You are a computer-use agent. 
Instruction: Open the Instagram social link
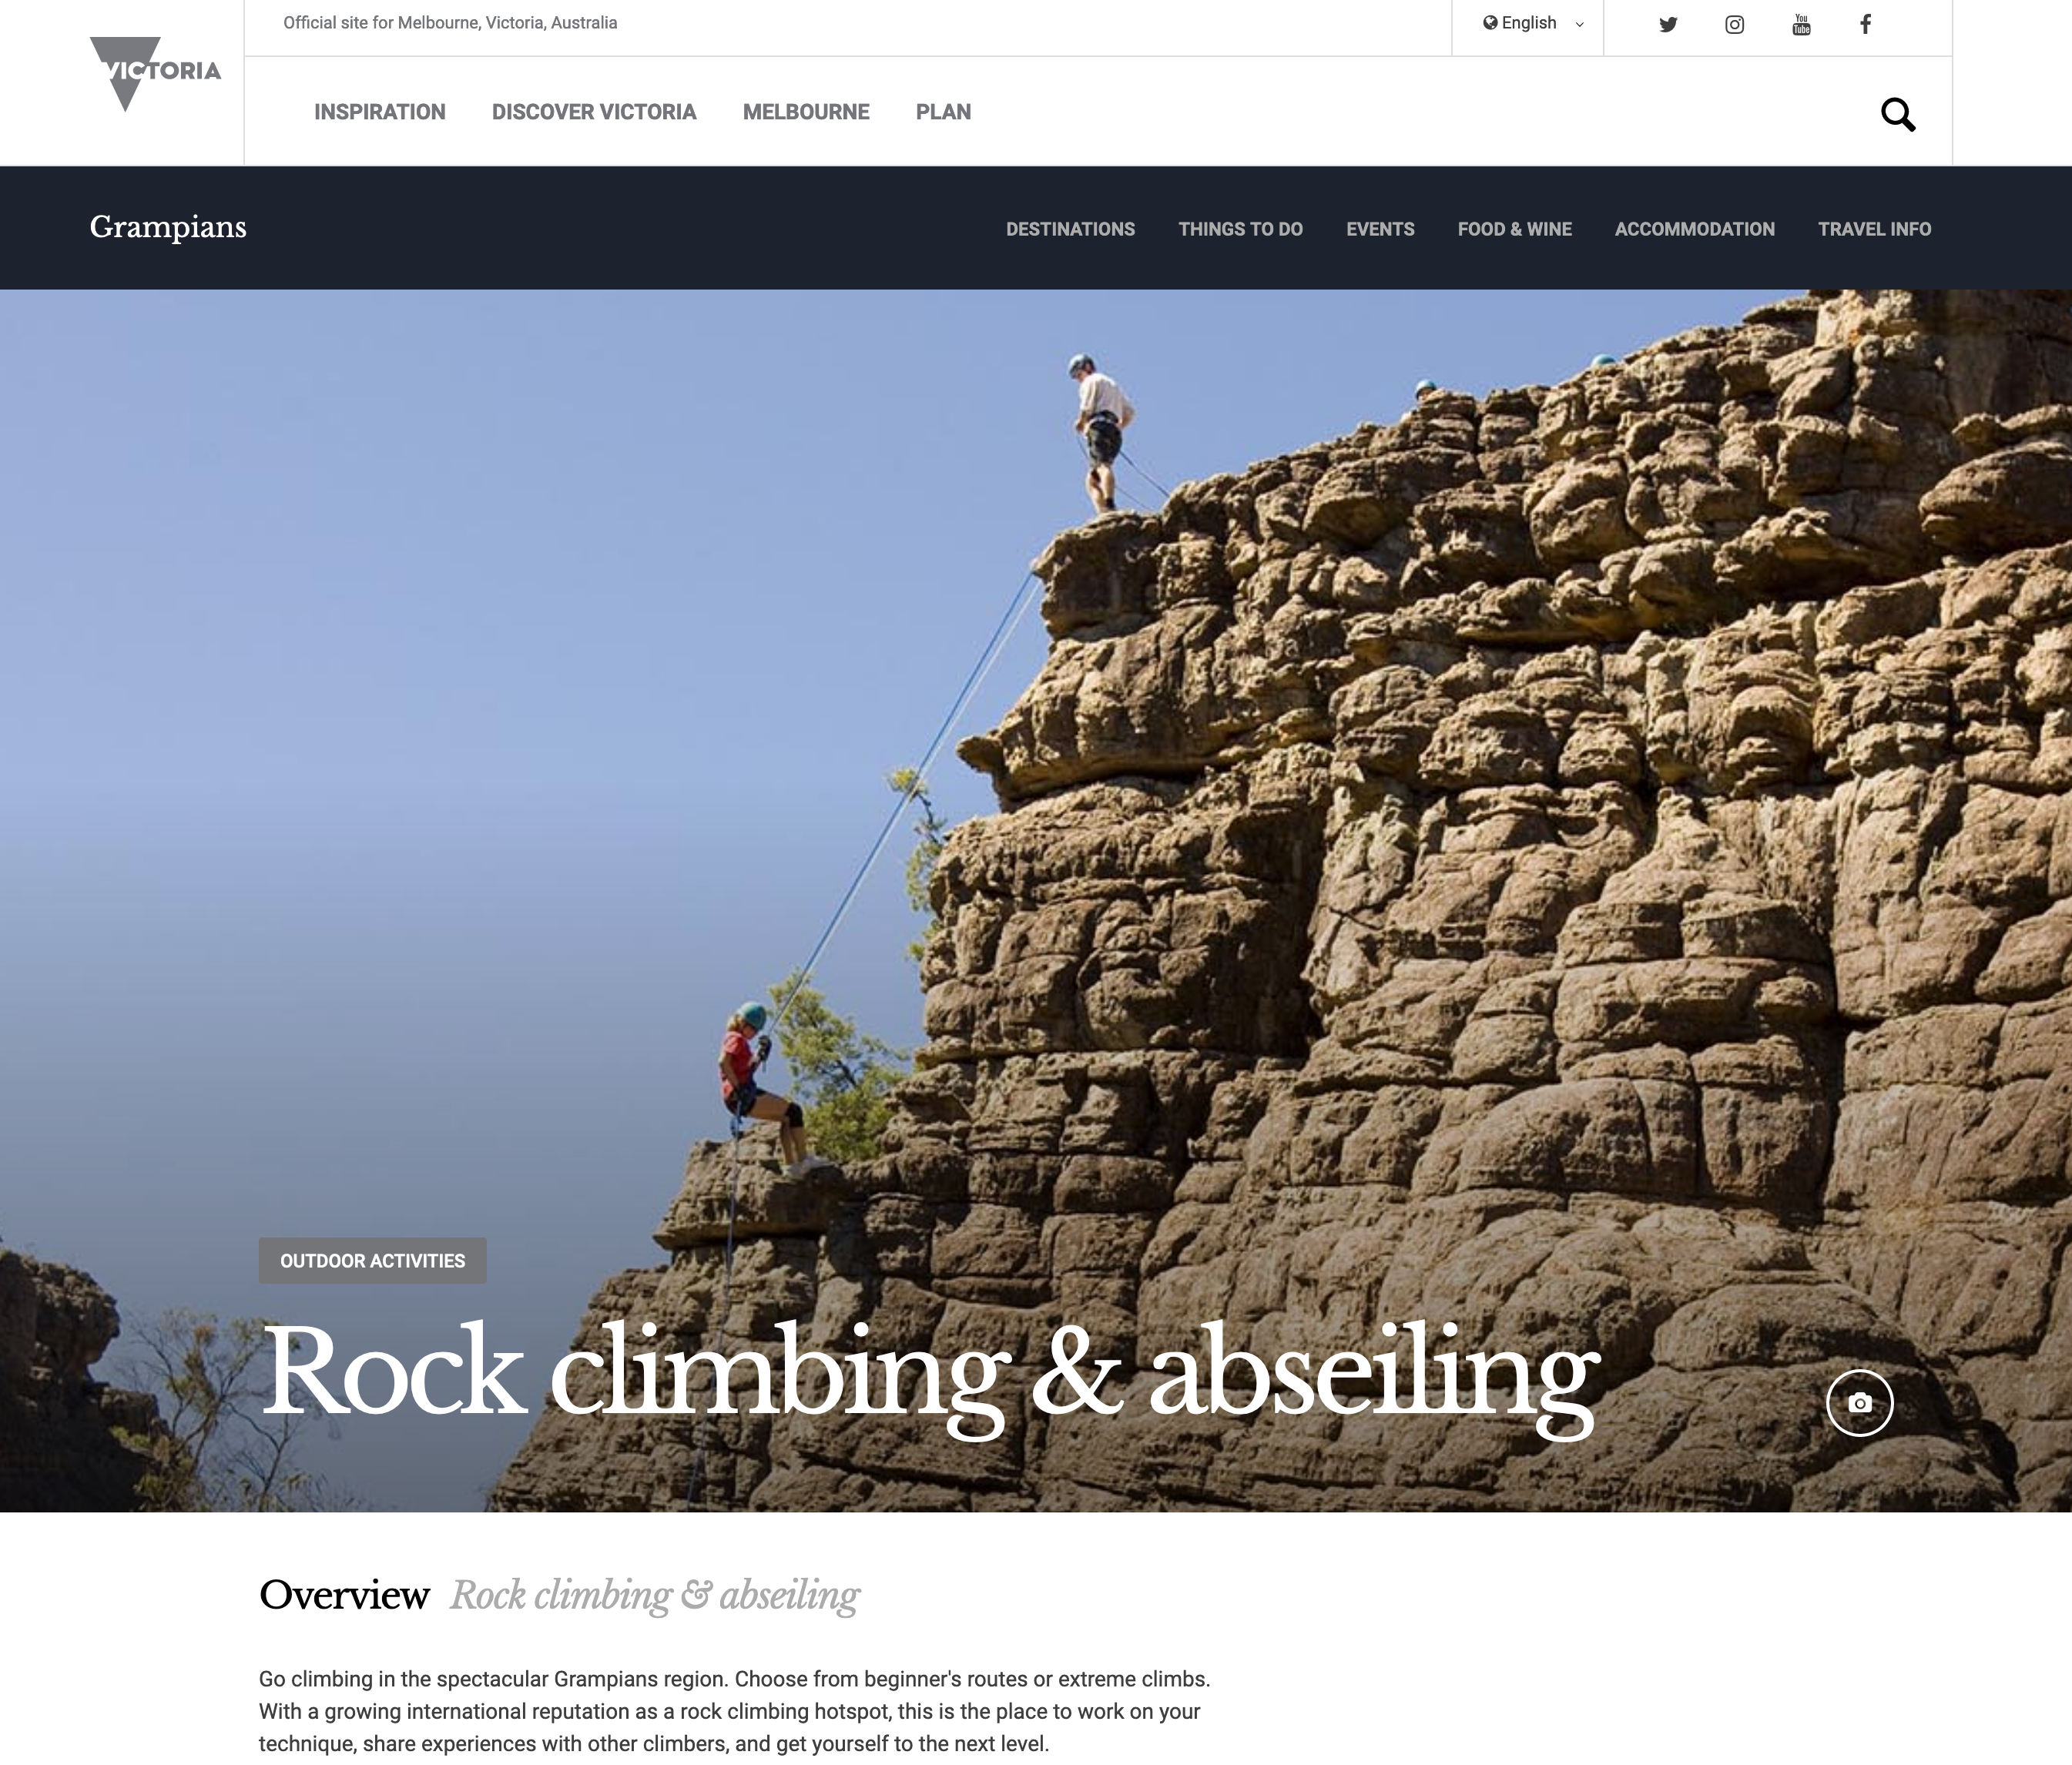tap(1735, 25)
